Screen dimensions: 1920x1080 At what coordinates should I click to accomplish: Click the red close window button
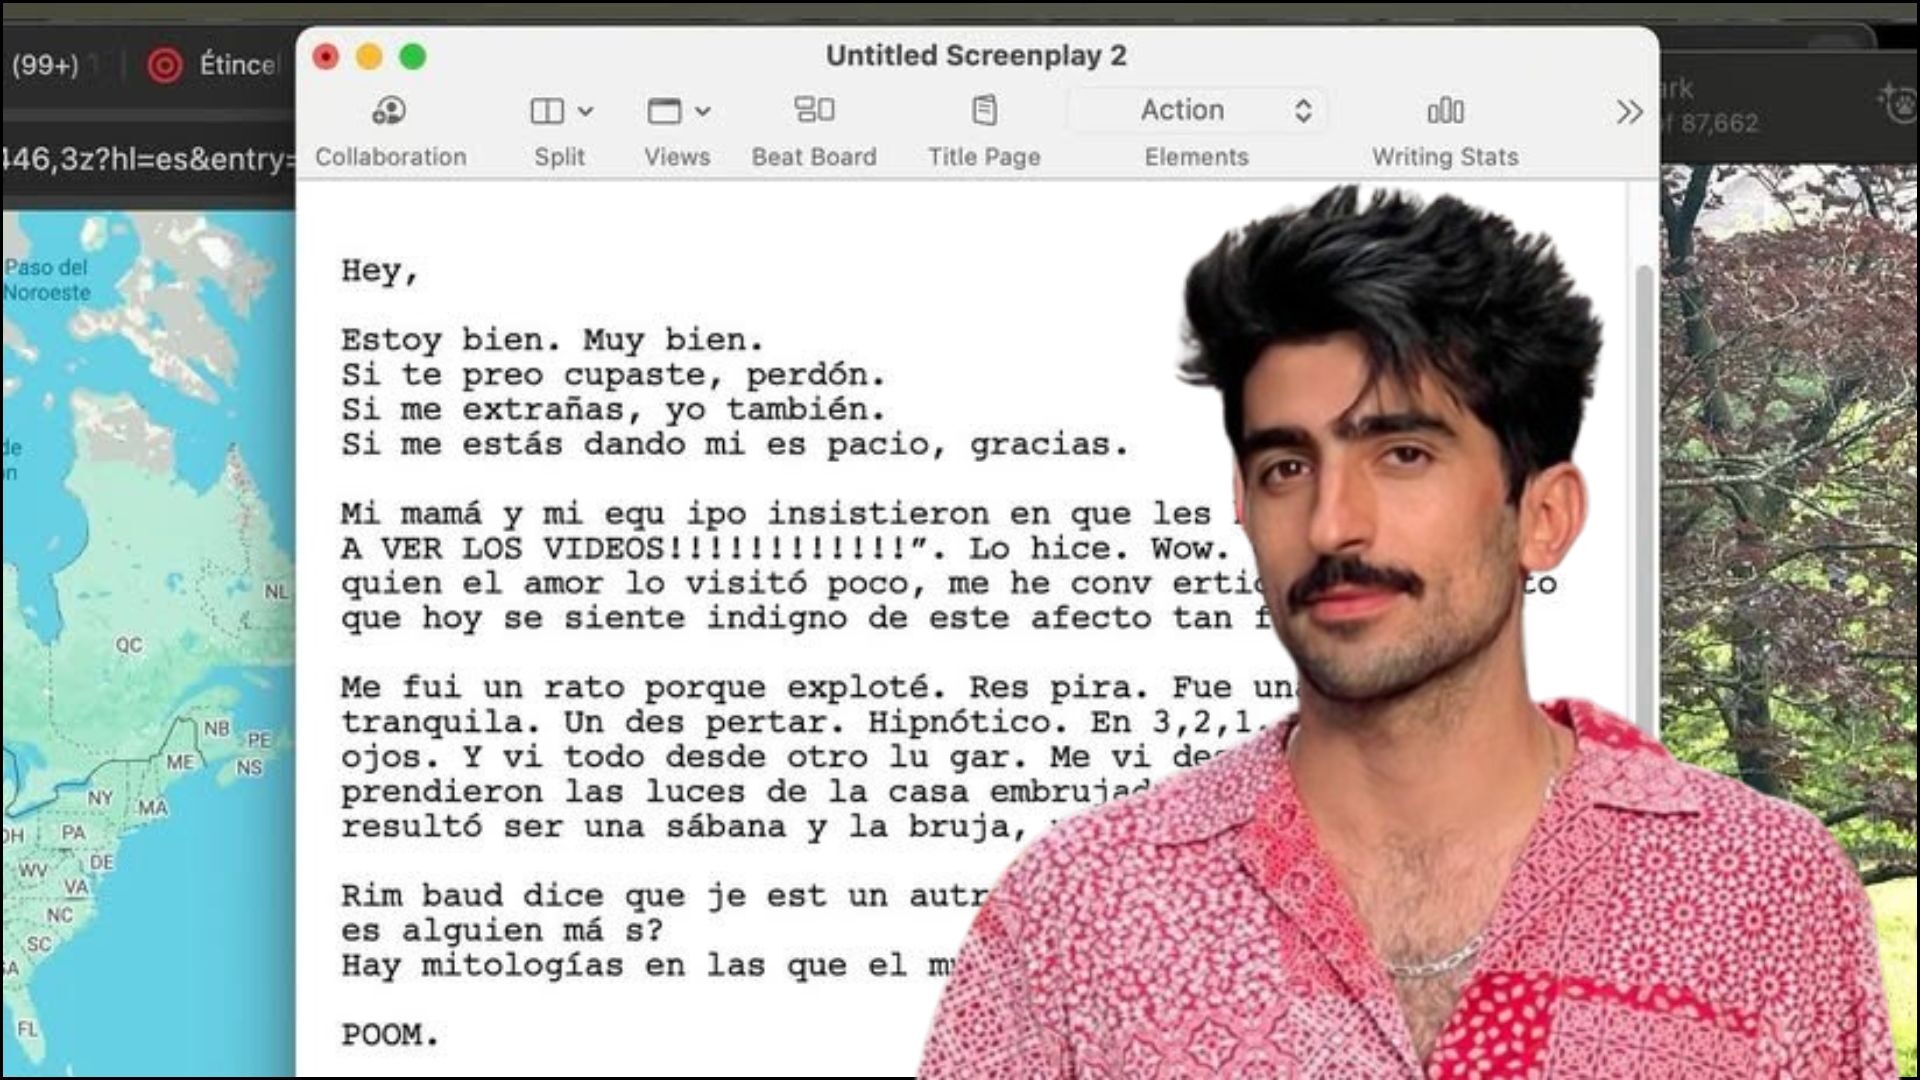[326, 57]
